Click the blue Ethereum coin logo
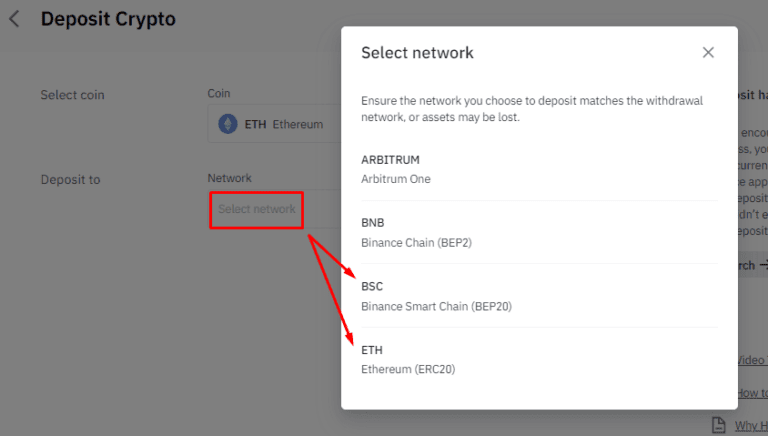Viewport: 768px width, 436px height. [x=228, y=124]
